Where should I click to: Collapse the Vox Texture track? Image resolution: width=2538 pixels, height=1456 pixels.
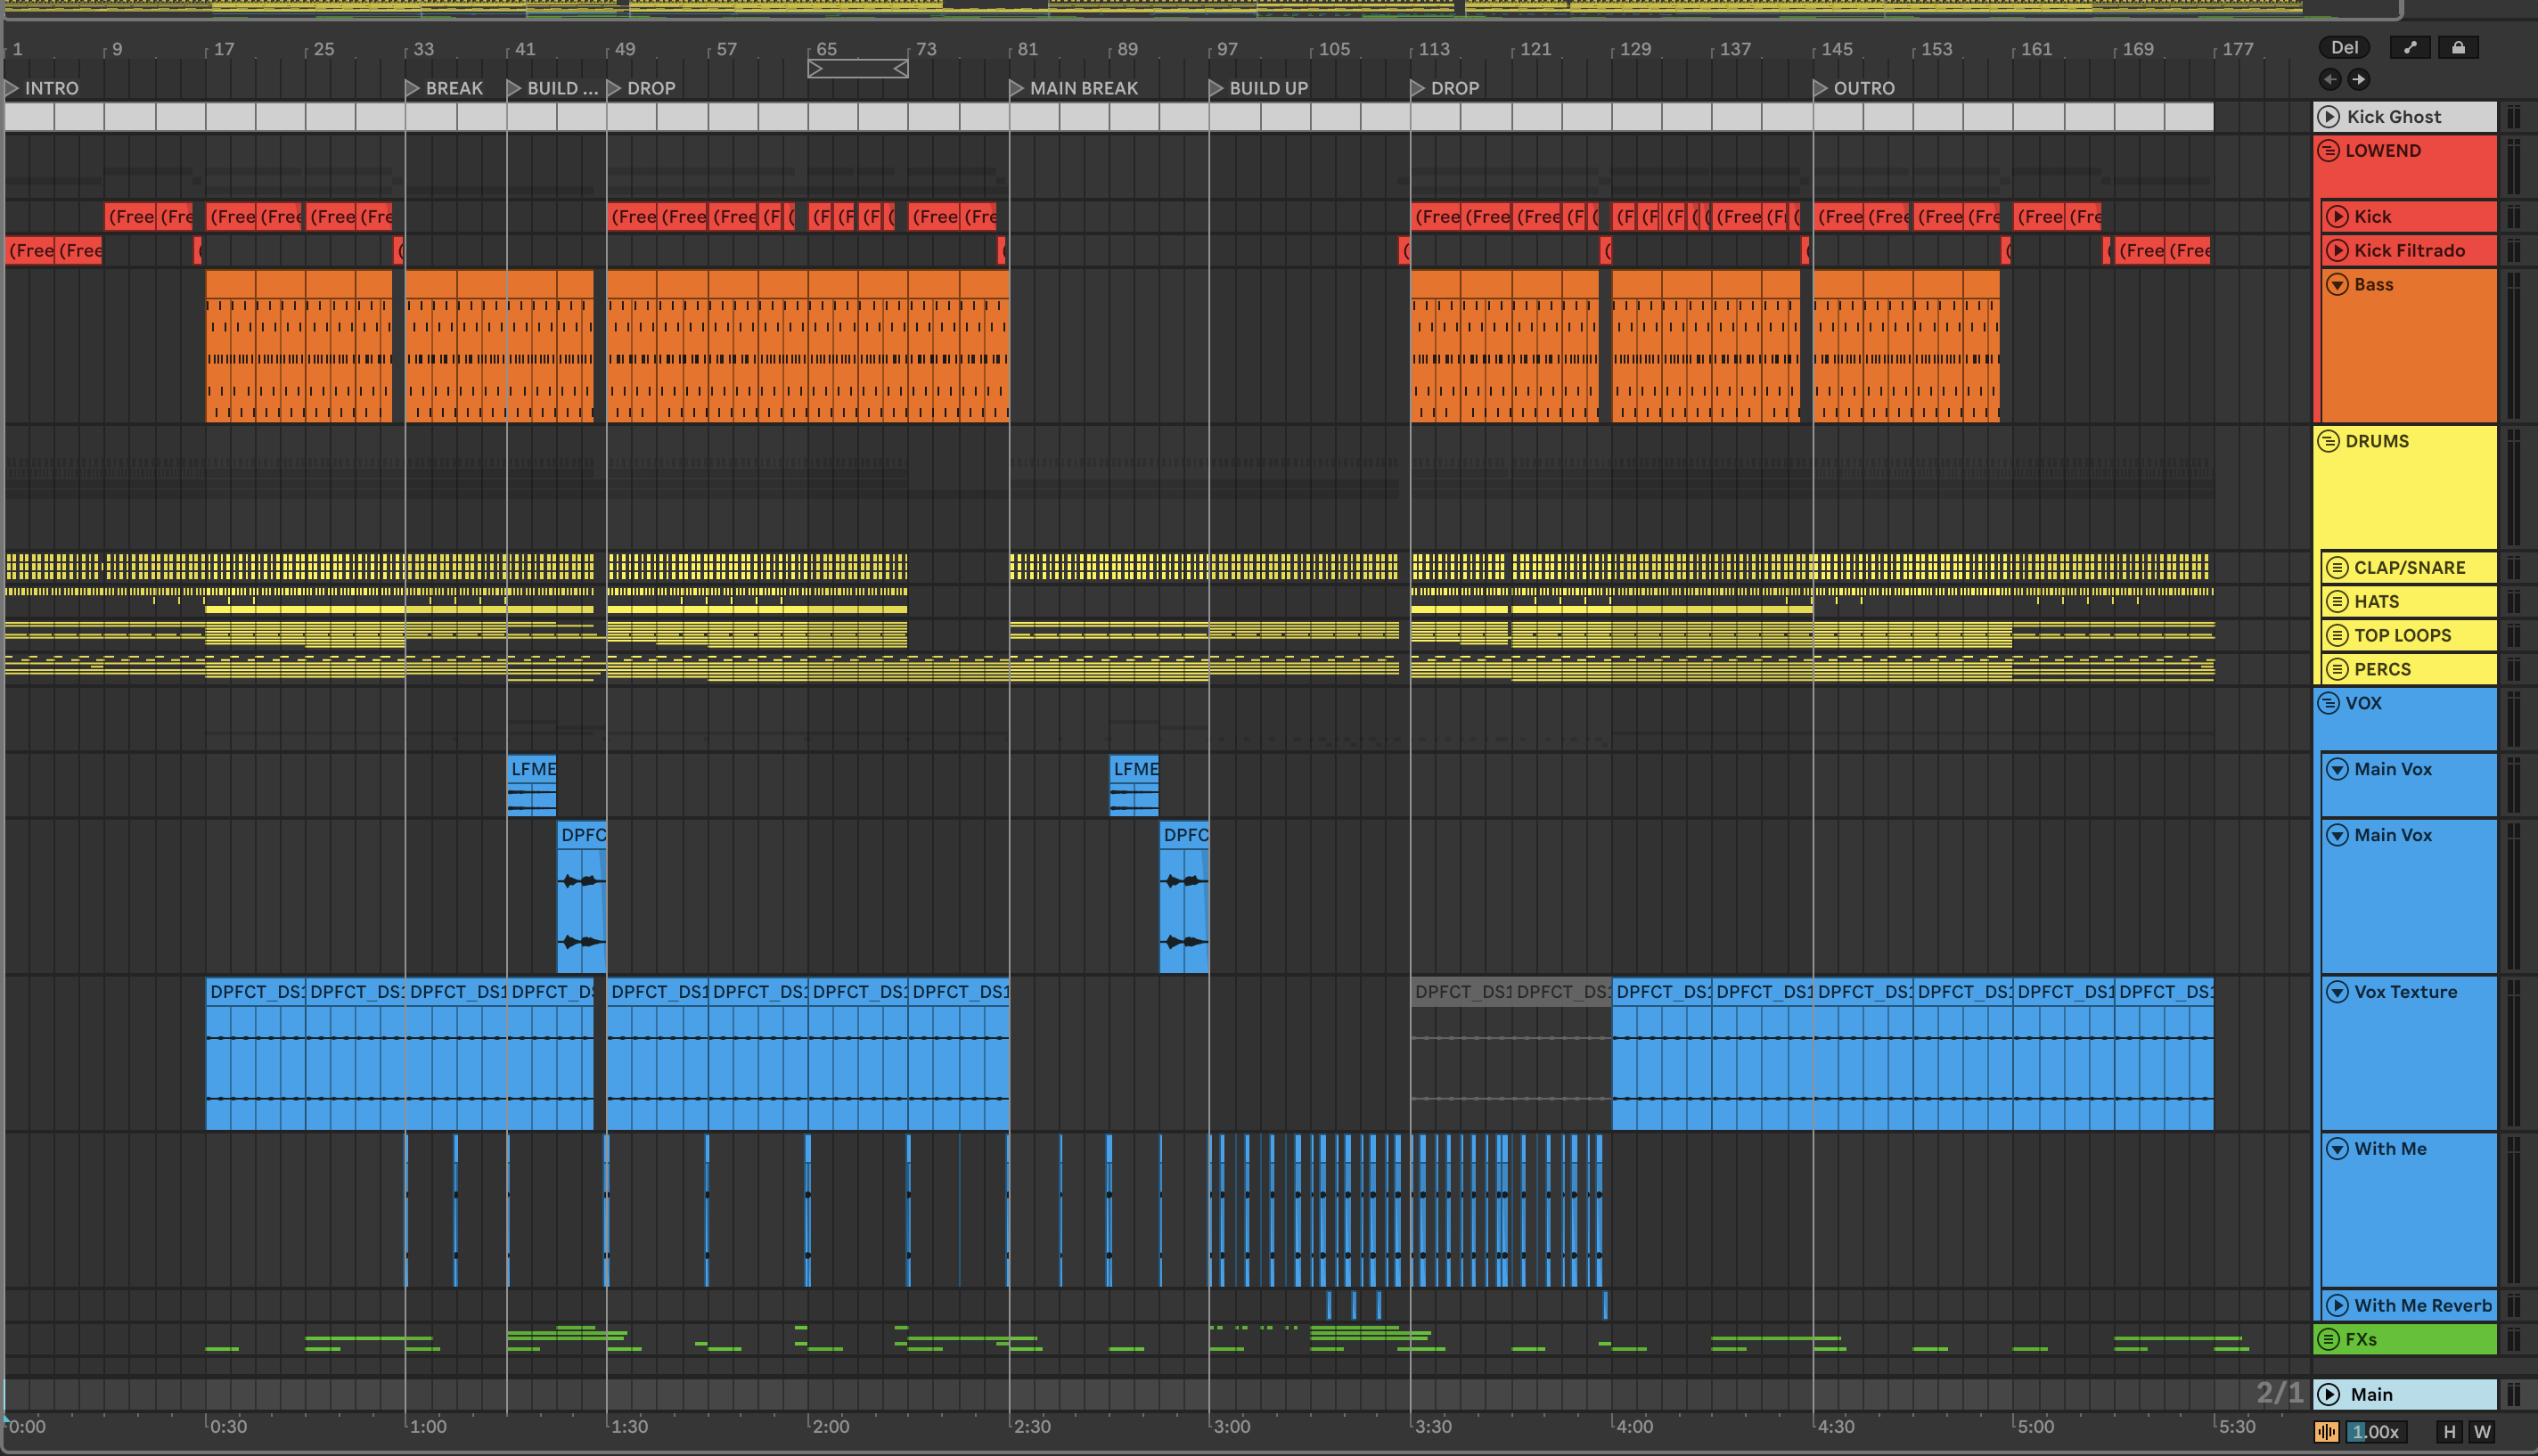point(2337,992)
